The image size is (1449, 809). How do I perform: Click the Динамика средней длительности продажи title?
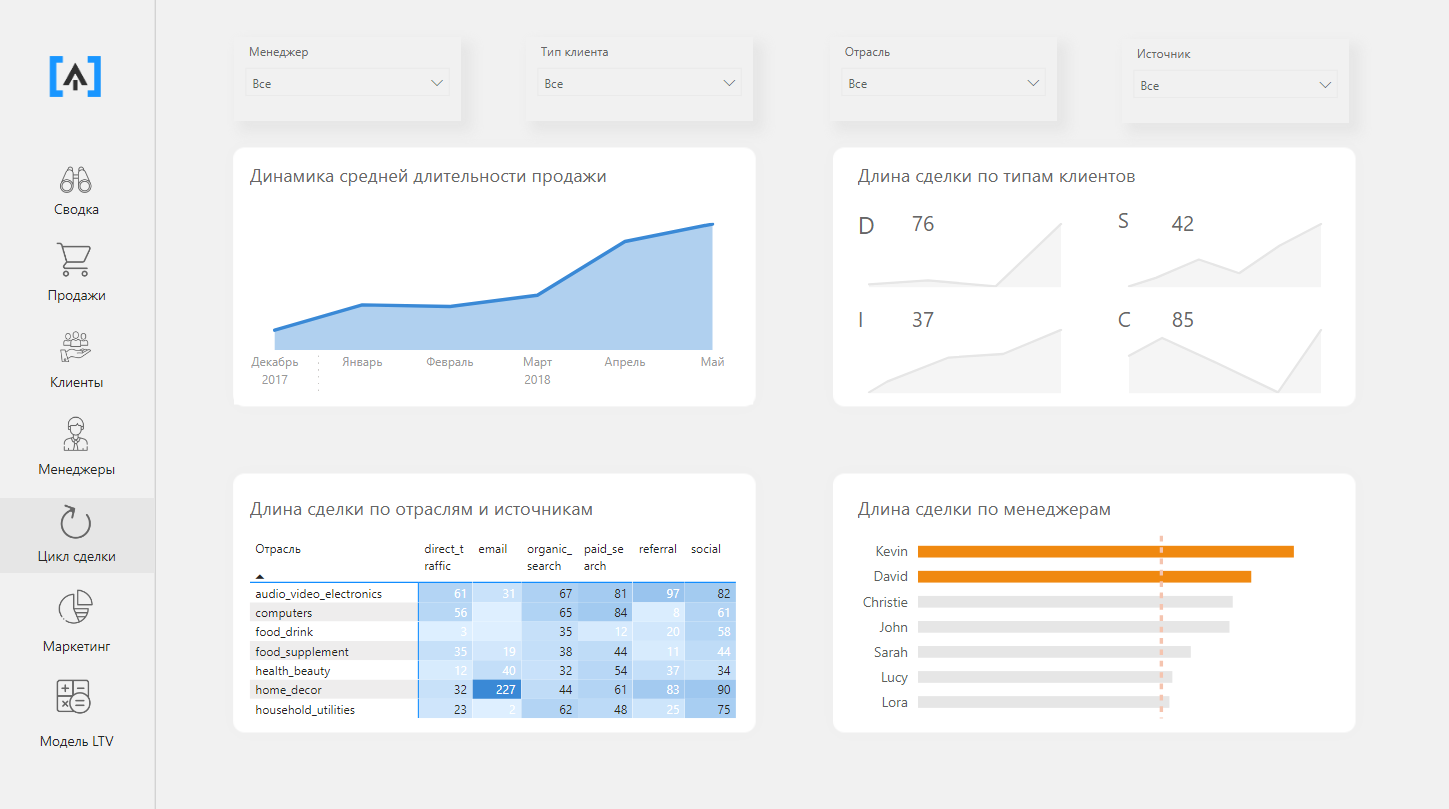(428, 177)
